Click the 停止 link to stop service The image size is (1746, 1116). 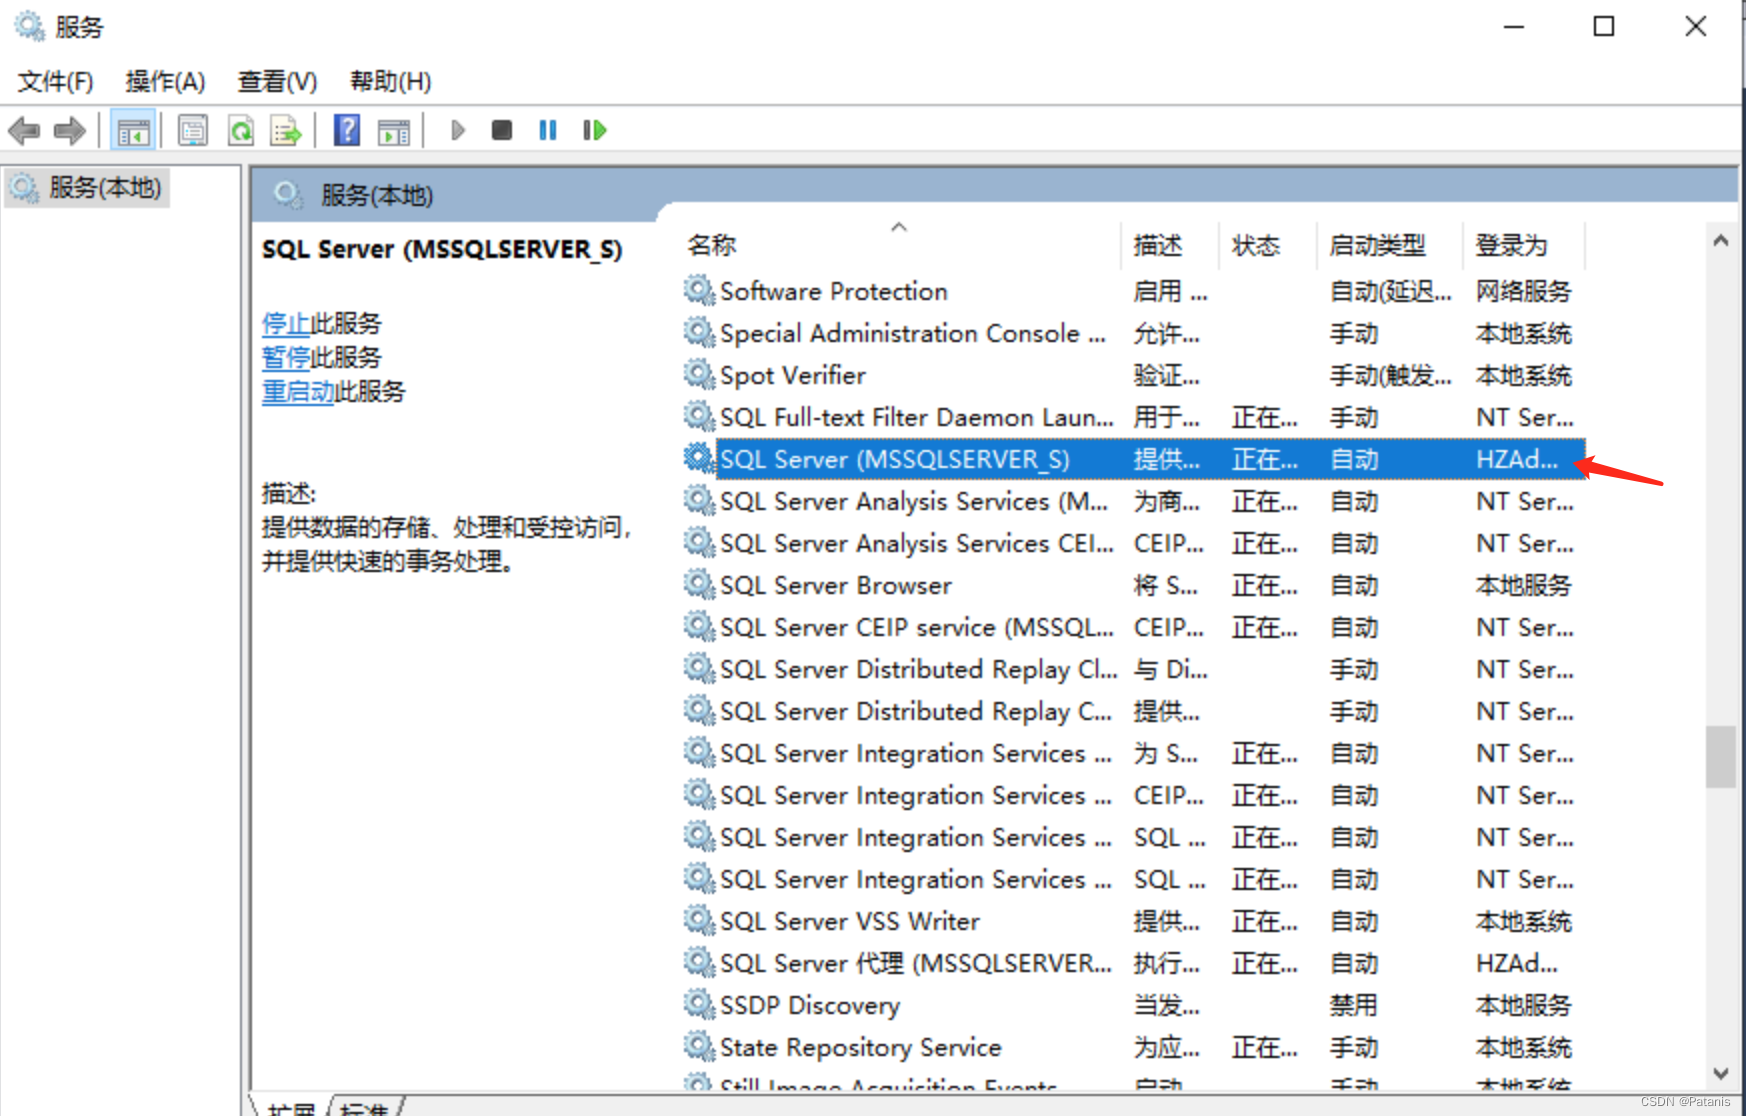pos(286,323)
